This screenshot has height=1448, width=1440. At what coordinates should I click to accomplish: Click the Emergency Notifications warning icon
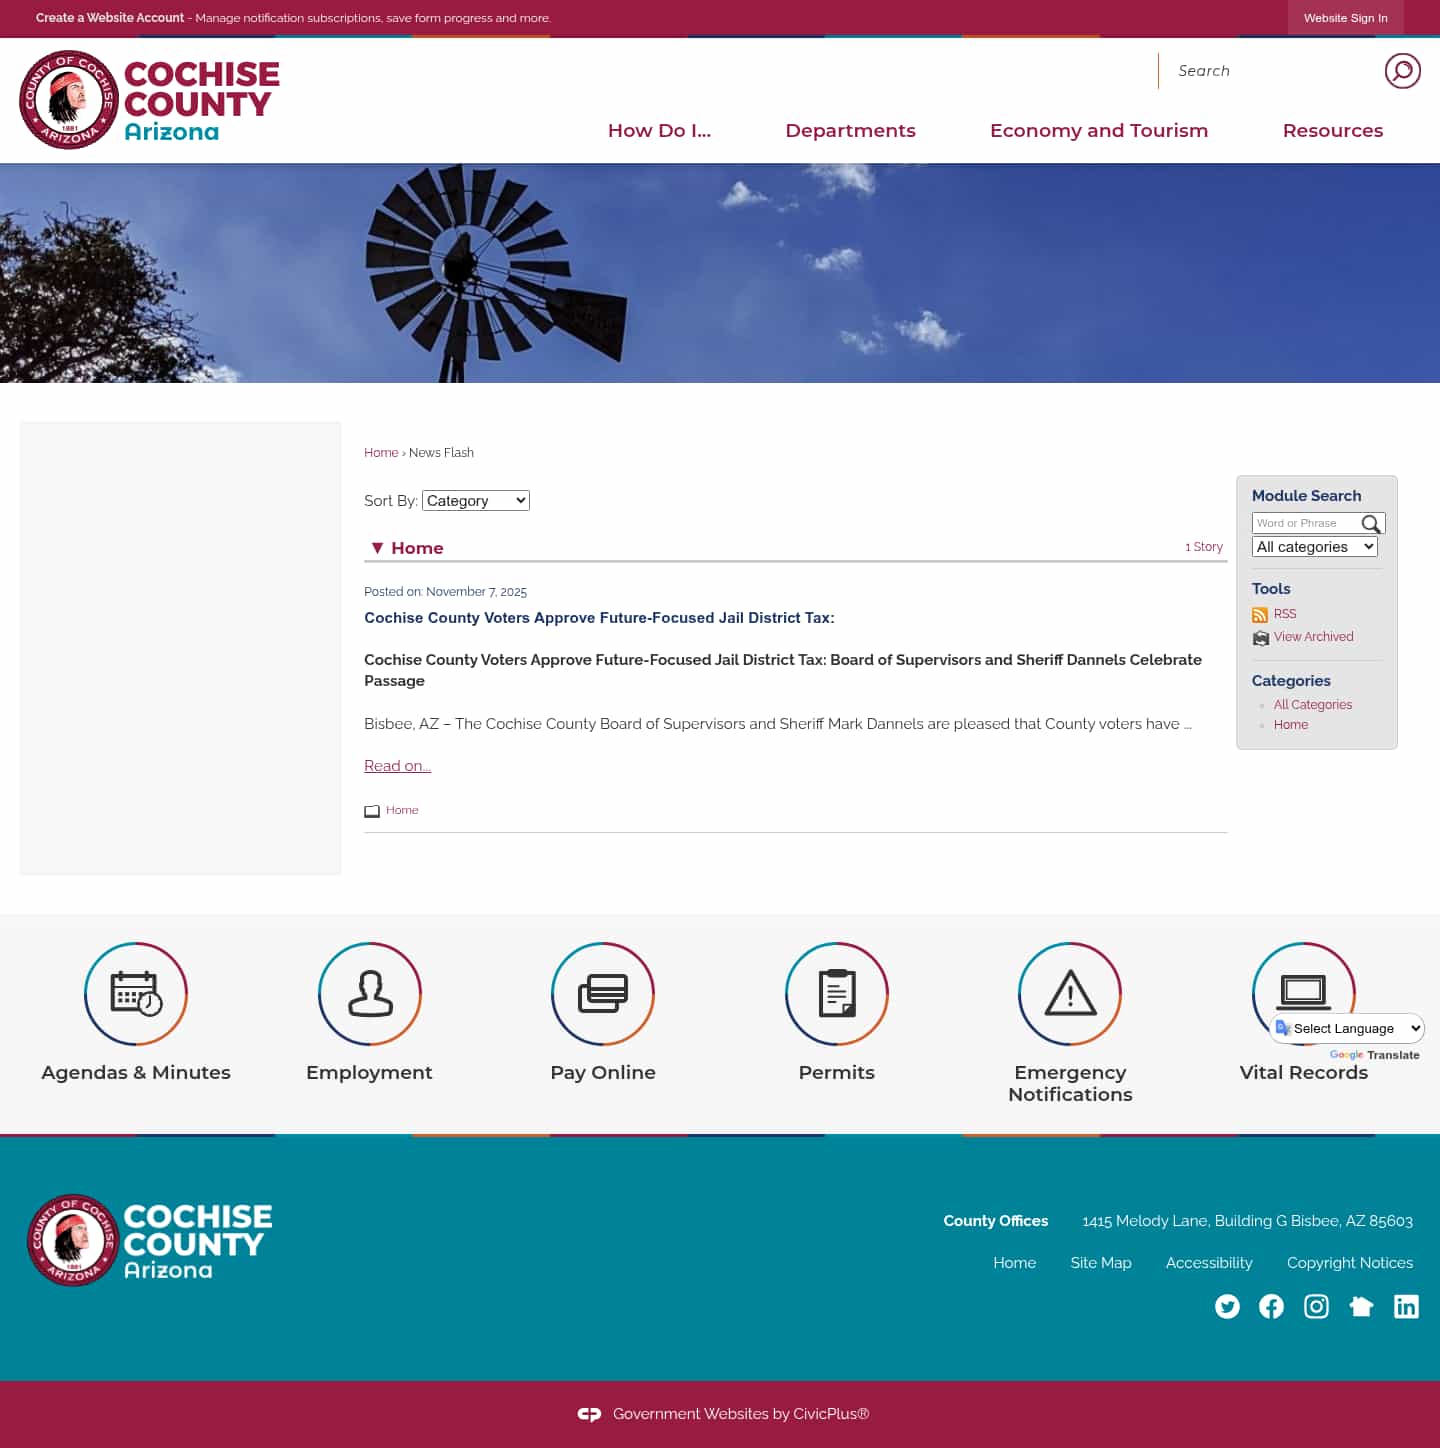coord(1070,994)
